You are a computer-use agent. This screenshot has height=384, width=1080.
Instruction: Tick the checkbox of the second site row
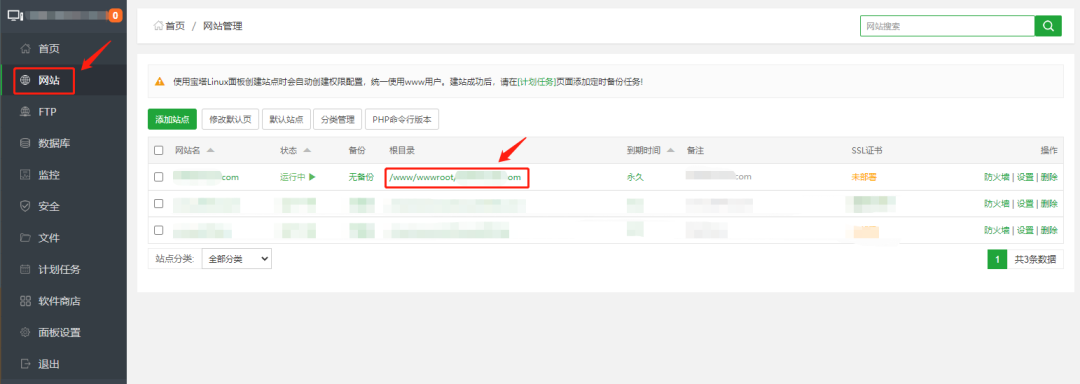click(159, 204)
